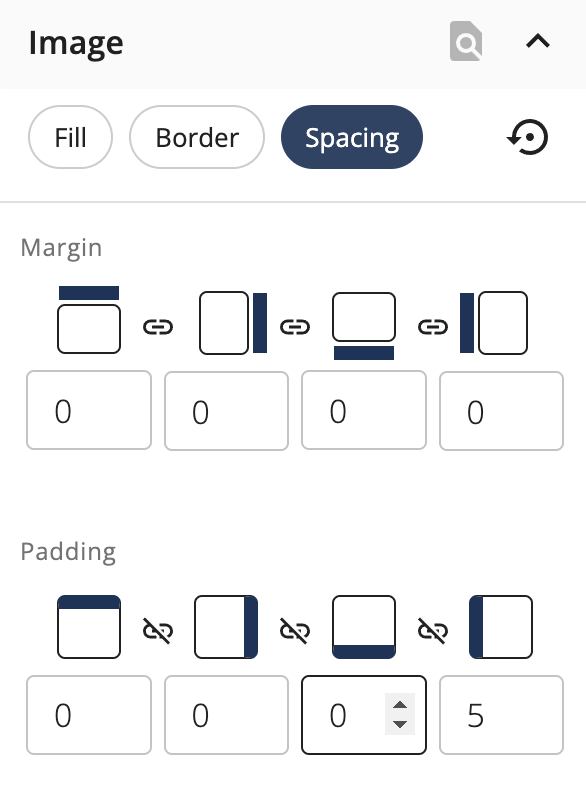Click the left padding icon
The width and height of the screenshot is (586, 802).
point(501,627)
